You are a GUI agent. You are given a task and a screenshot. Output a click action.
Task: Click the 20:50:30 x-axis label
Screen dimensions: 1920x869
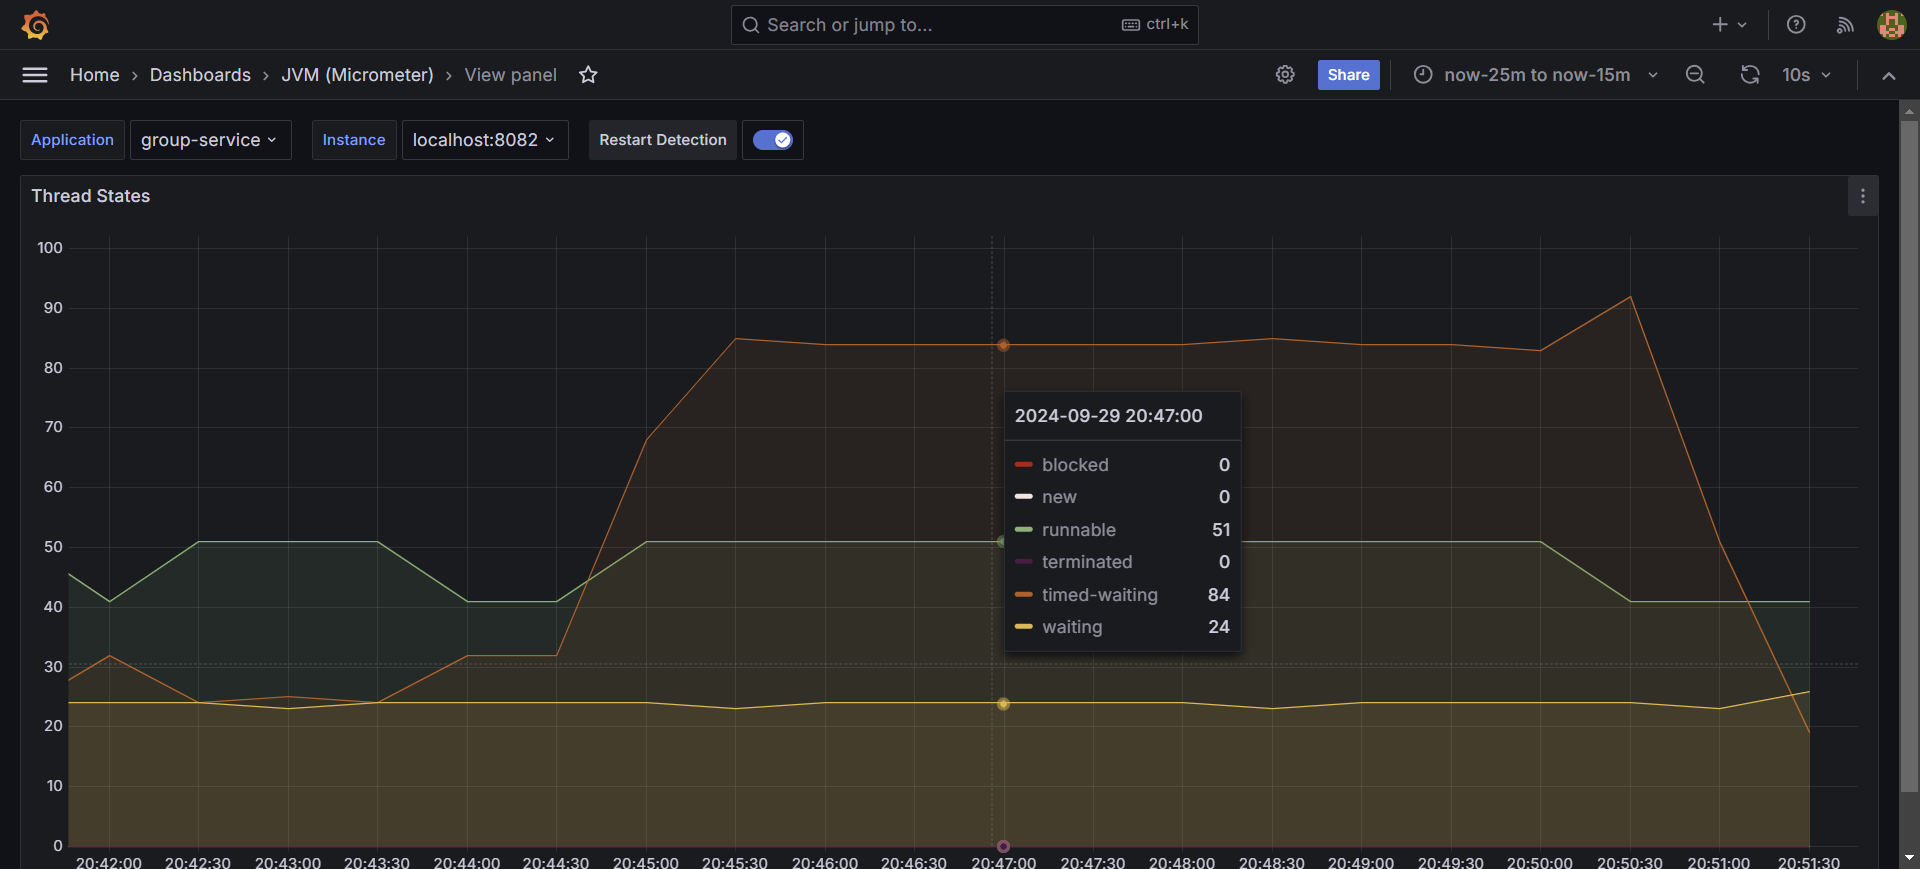click(1629, 862)
